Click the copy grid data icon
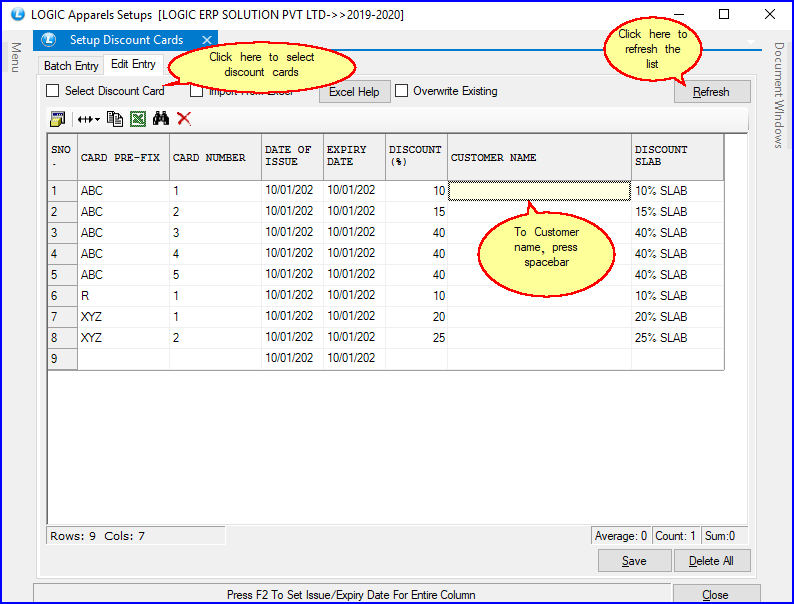Image resolution: width=794 pixels, height=604 pixels. tap(115, 119)
